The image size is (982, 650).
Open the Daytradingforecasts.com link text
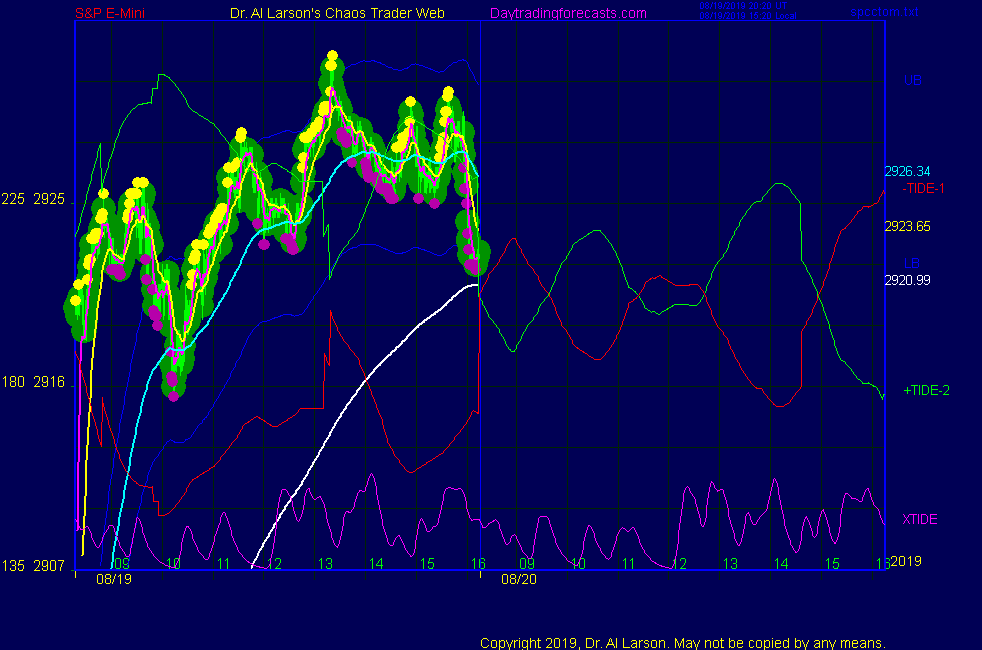pos(568,13)
